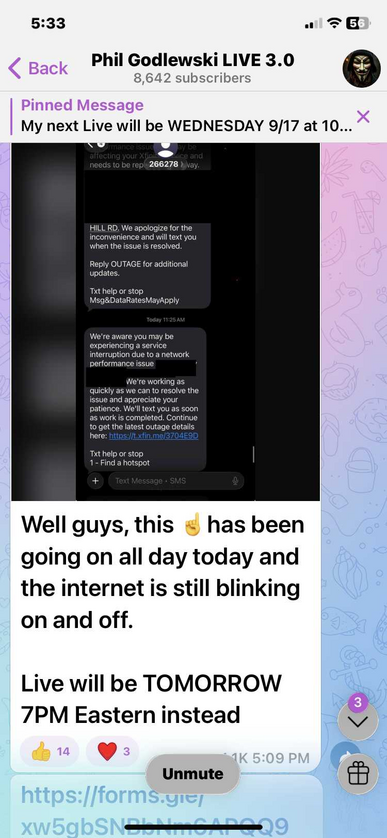
Task: Tap the Back text label
Action: [x=48, y=68]
